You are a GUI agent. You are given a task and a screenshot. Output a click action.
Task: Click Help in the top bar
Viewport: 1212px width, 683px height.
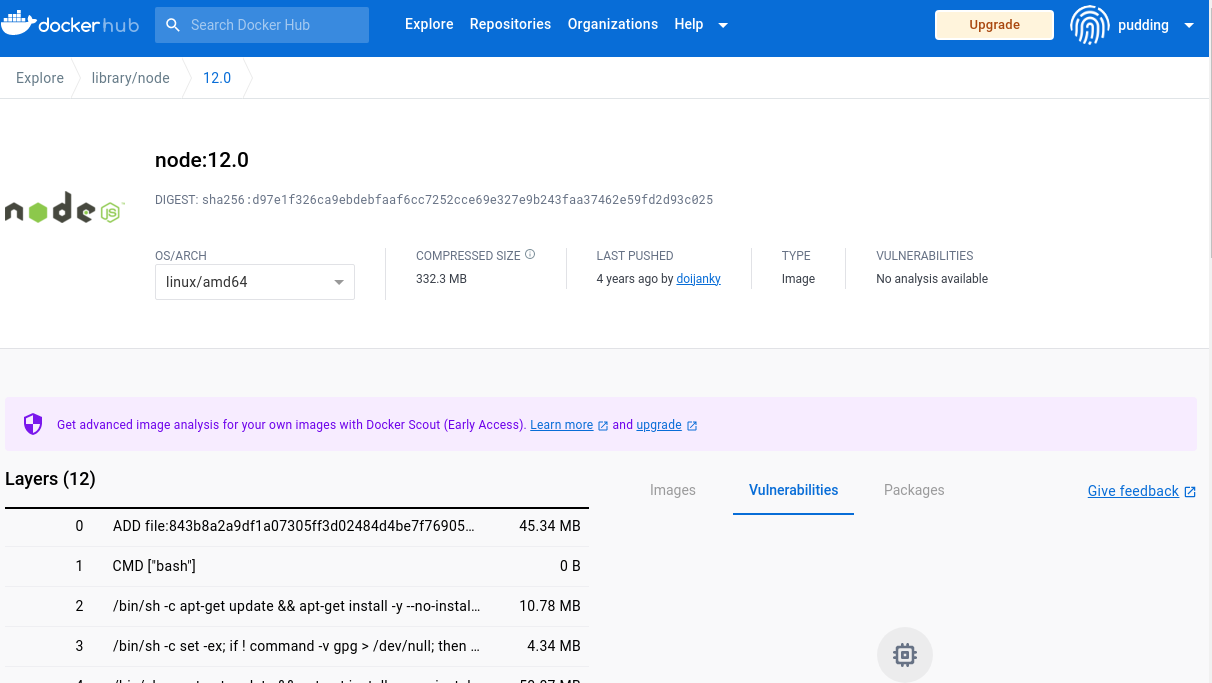tap(689, 24)
